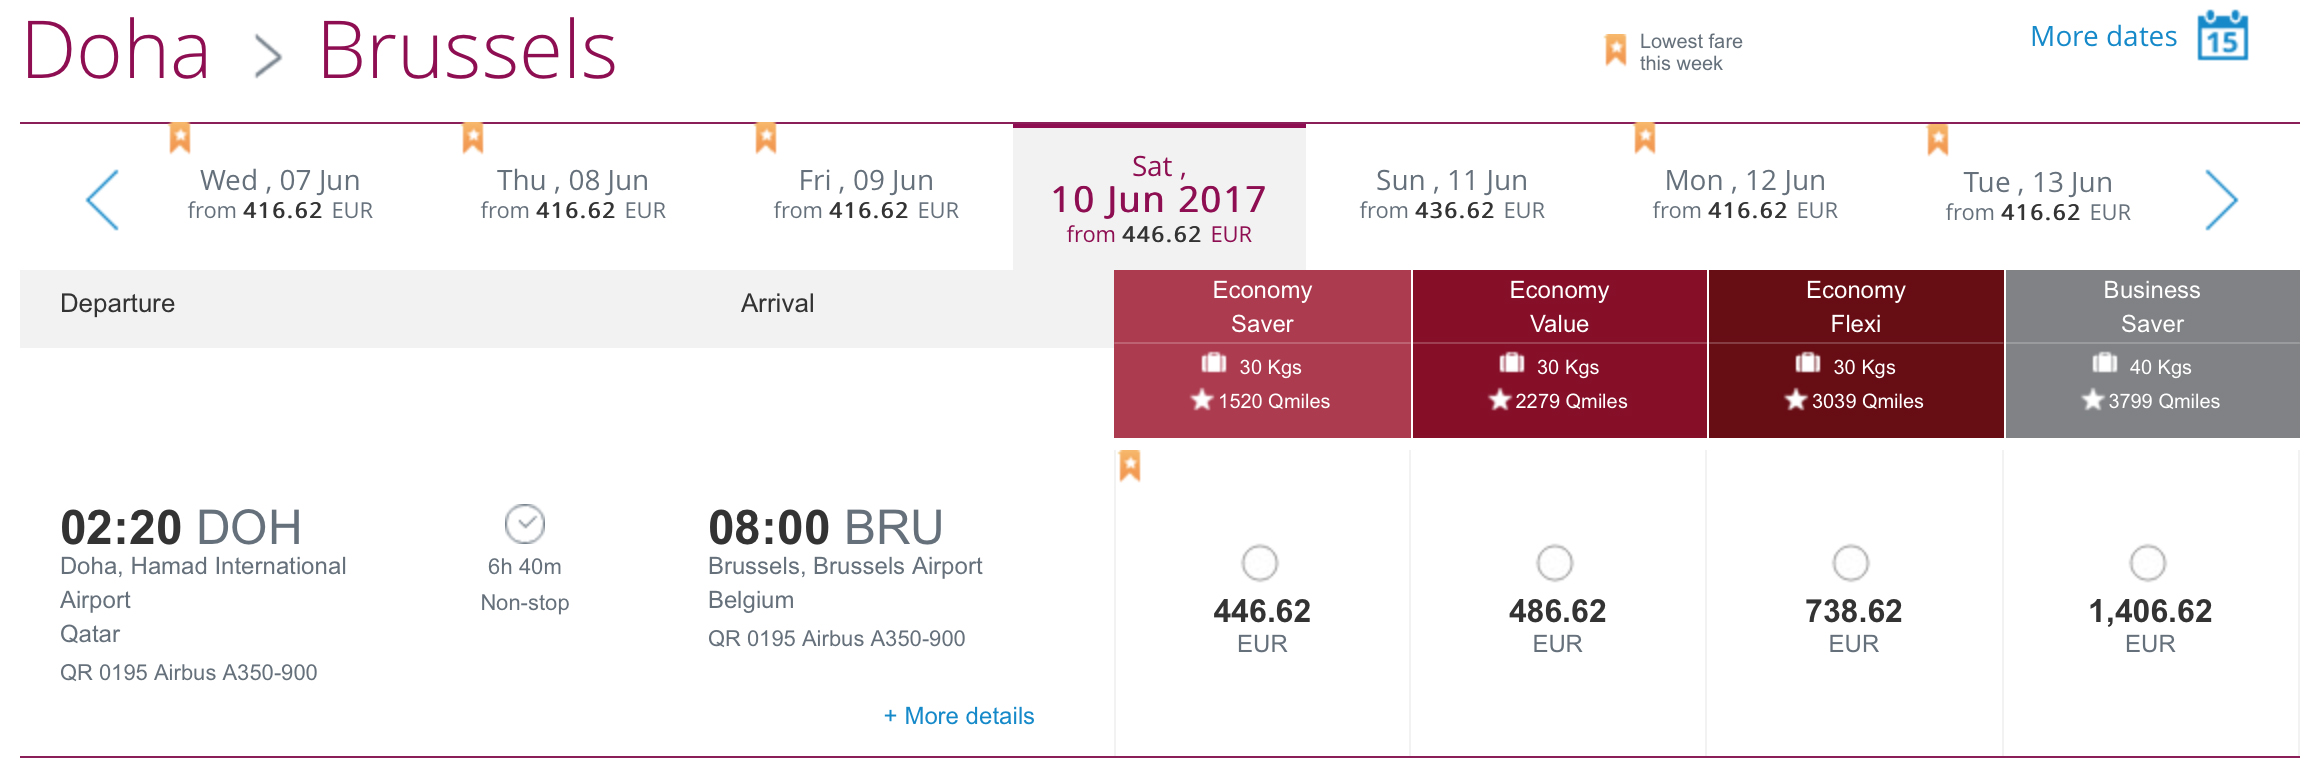
Task: Click the bookmark ribbon above Wed 07 Jun
Action: click(180, 138)
